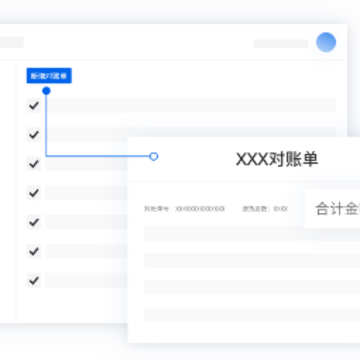Uncheck the second checkbox in the list
Viewport: 360px width, 360px height.
pyautogui.click(x=34, y=135)
